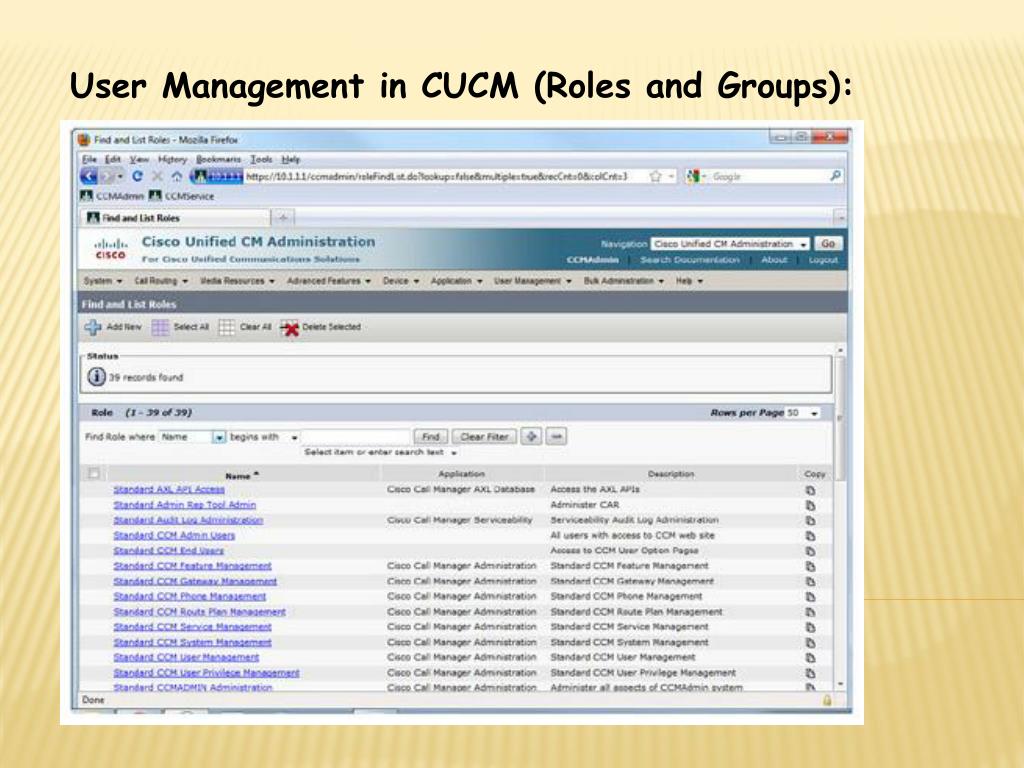The image size is (1024, 768).
Task: Open the Application dropdown menu
Action: (456, 281)
